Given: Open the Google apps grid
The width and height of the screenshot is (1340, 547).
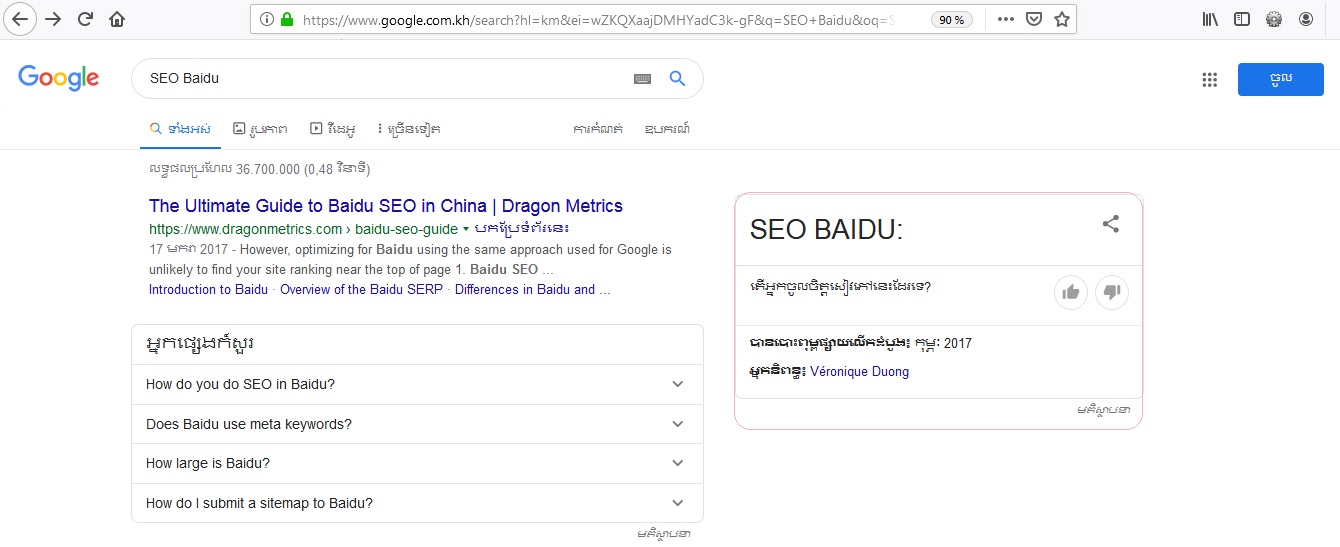Looking at the screenshot, I should pos(1209,80).
